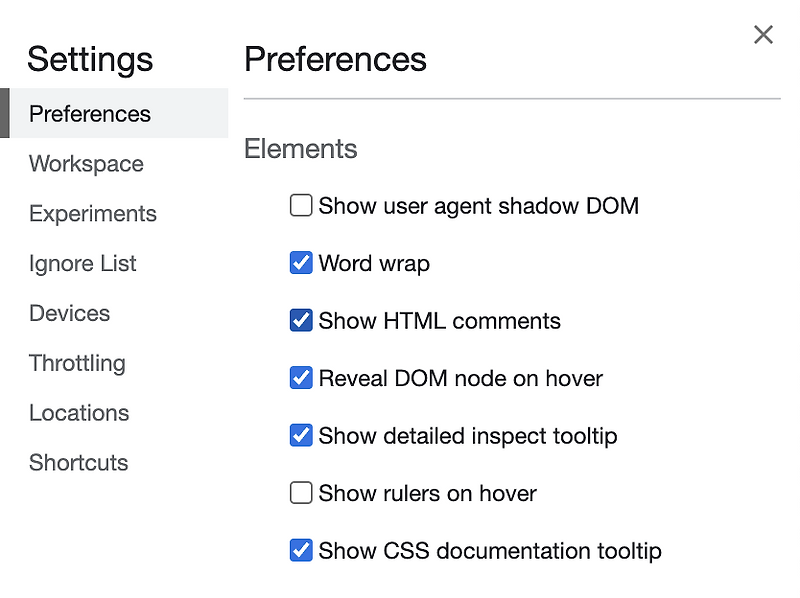Toggle Reveal DOM node on hover
The width and height of the screenshot is (800, 598).
pos(301,378)
